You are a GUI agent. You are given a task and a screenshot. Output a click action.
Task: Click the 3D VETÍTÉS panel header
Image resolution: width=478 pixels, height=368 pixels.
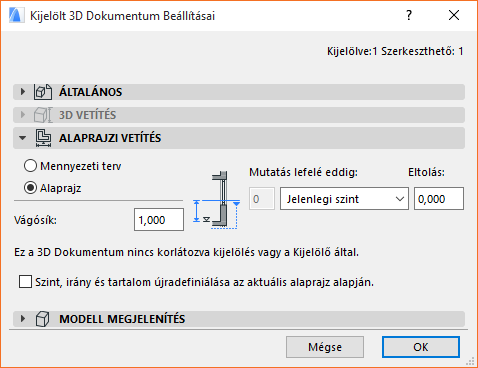pos(239,115)
